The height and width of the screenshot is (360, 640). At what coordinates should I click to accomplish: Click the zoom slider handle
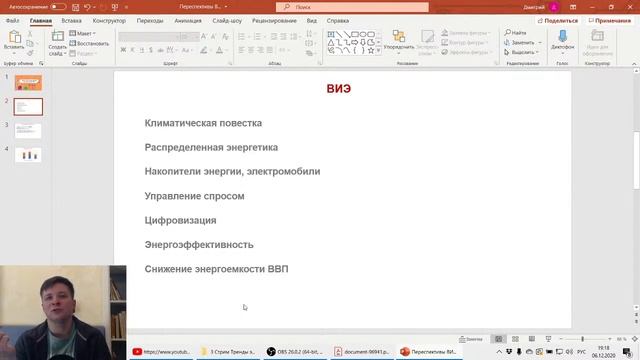pyautogui.click(x=582, y=339)
